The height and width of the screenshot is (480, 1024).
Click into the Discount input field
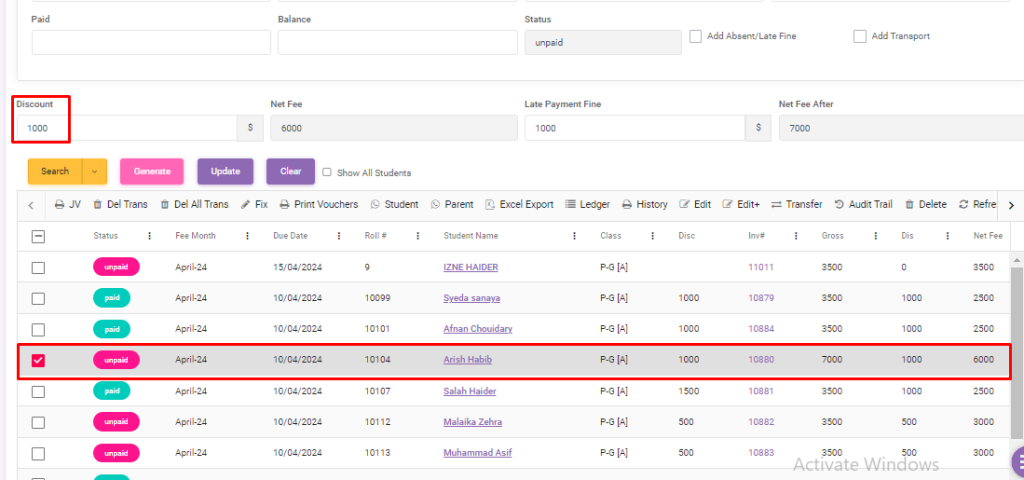point(125,128)
